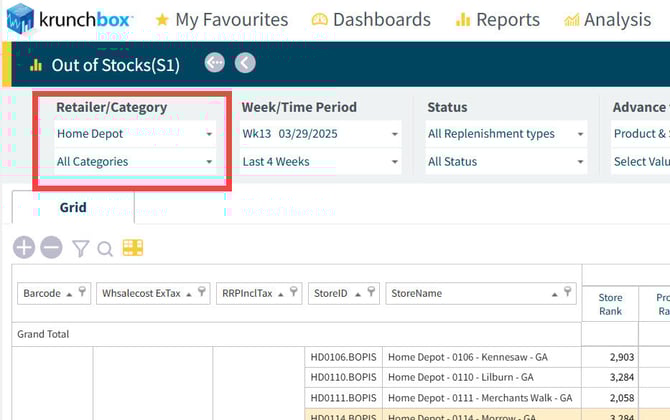The width and height of the screenshot is (670, 420).
Task: Click the StoreName field button
Action: [481, 294]
